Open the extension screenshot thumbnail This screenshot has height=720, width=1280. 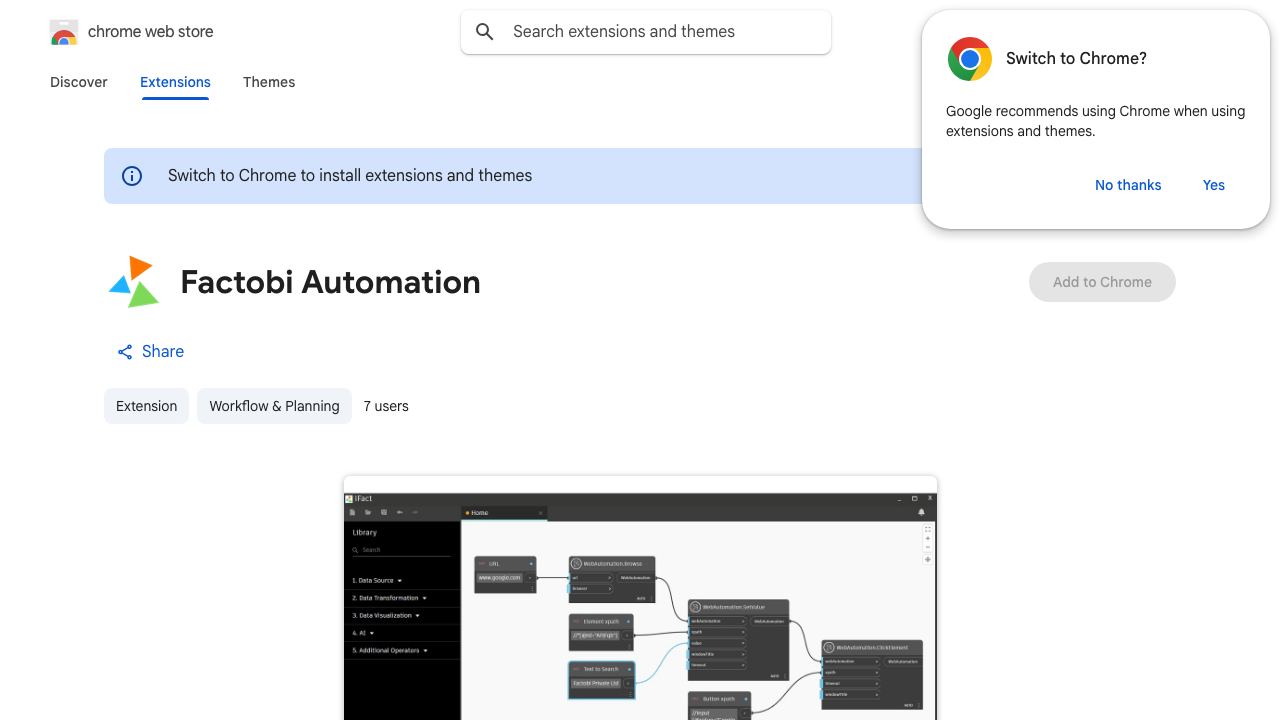640,598
